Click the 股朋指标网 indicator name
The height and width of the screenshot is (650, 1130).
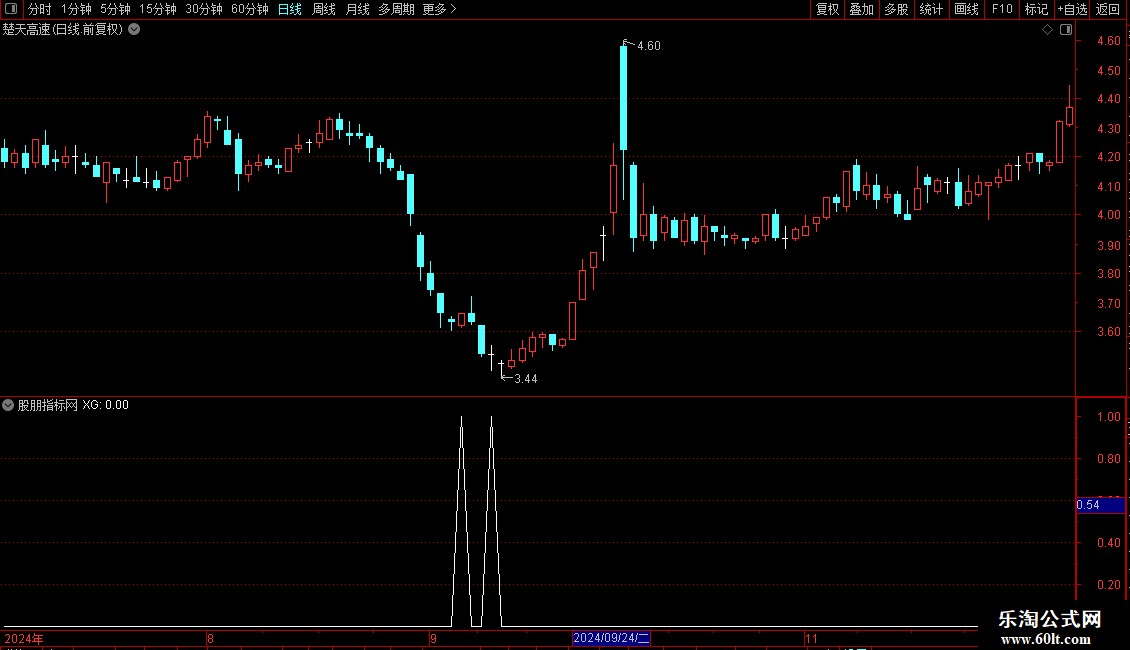tap(48, 405)
